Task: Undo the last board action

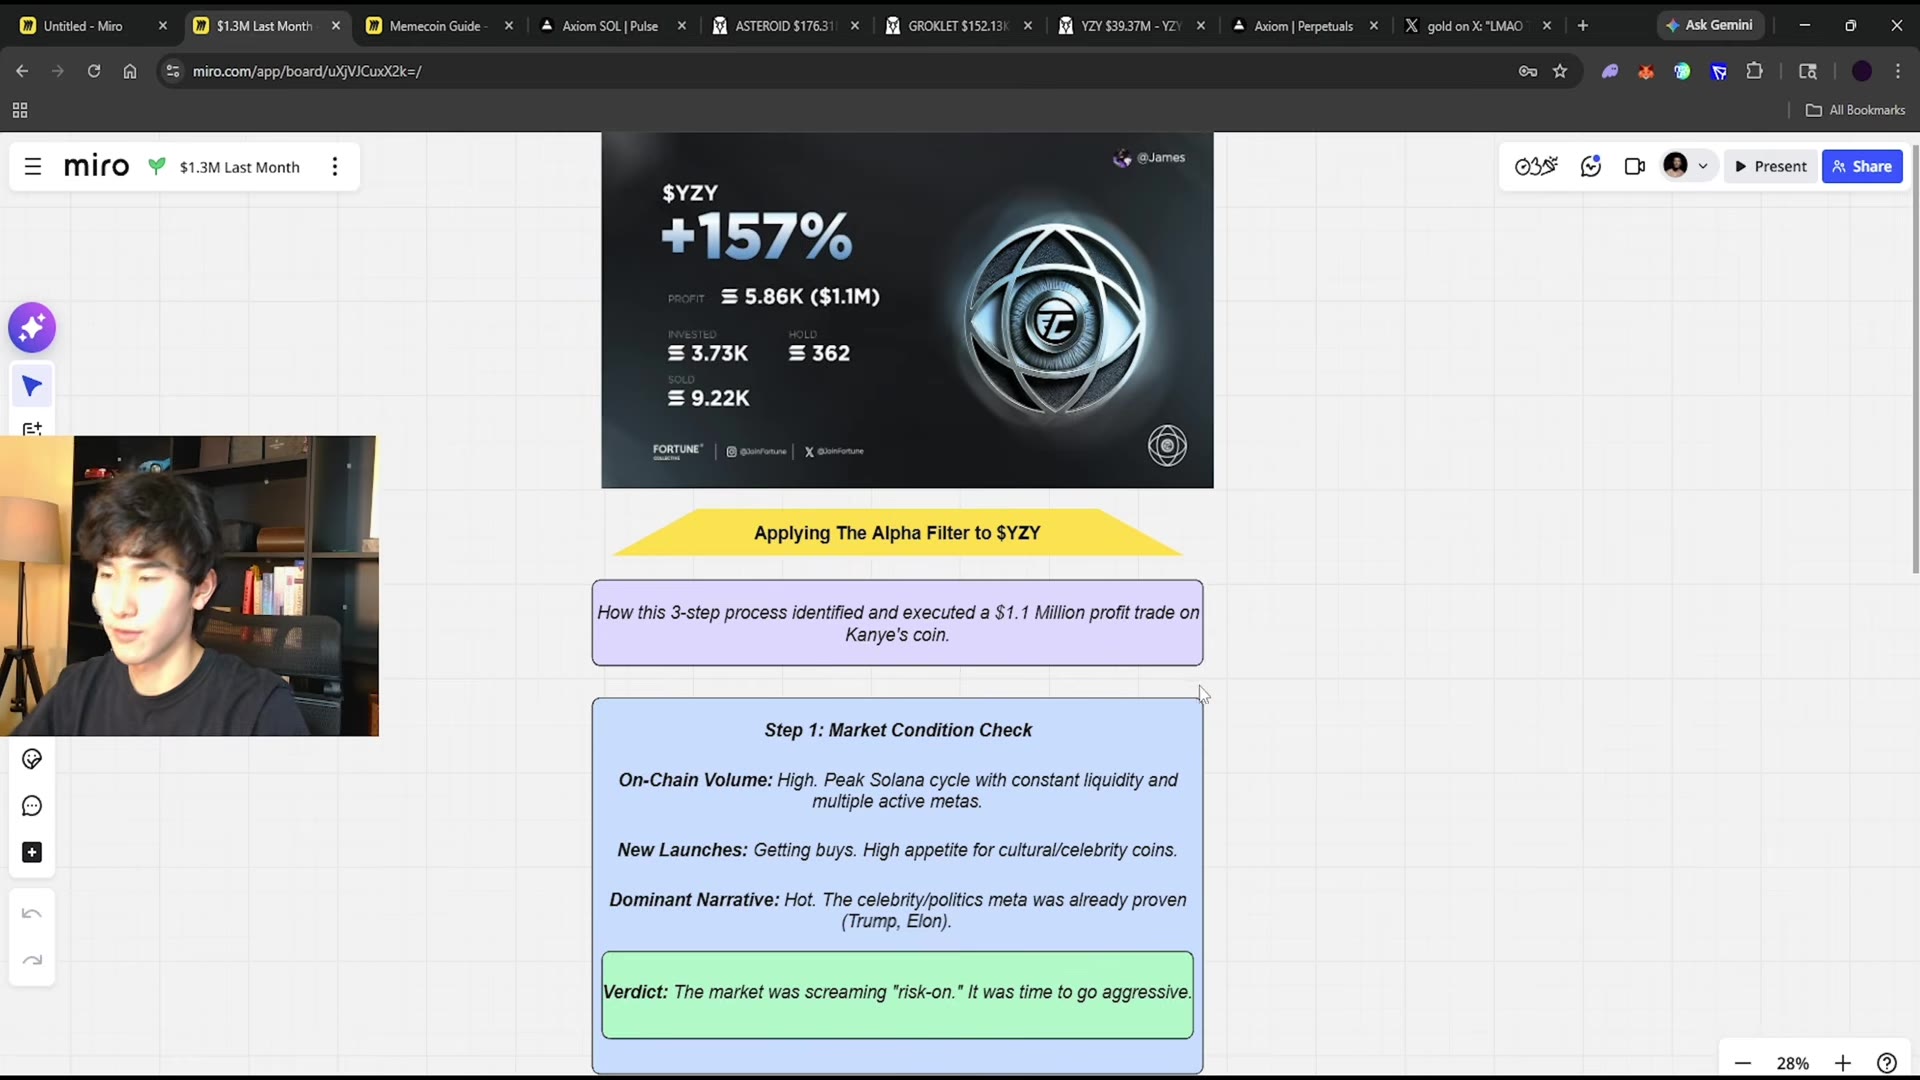Action: click(x=32, y=914)
